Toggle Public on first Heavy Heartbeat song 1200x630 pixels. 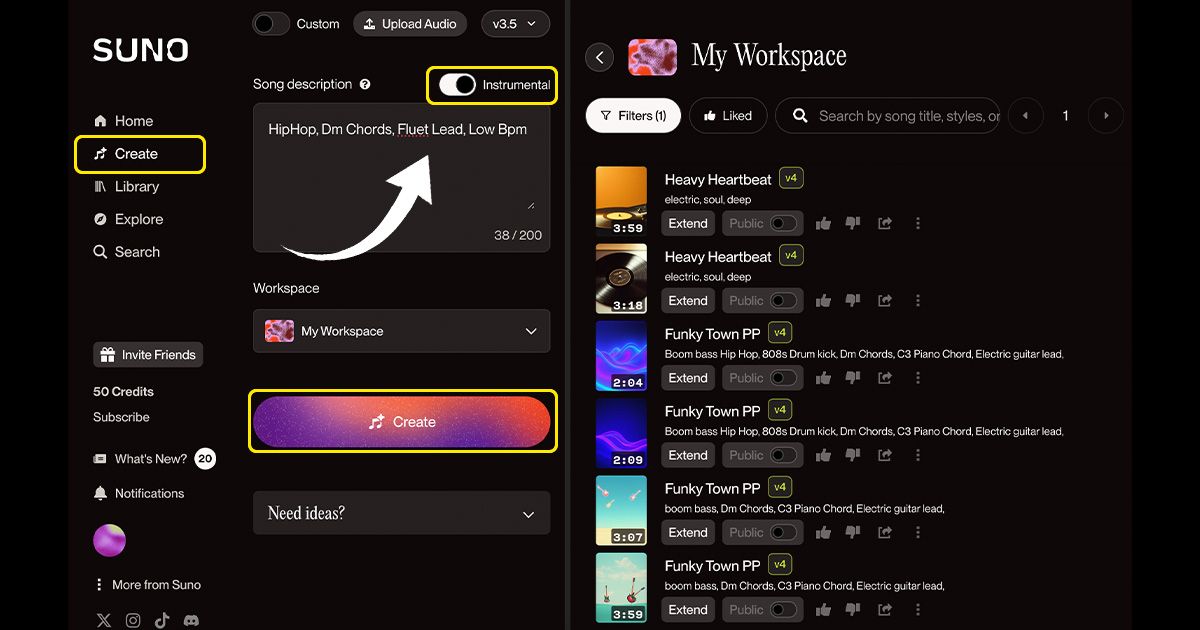[x=784, y=224]
